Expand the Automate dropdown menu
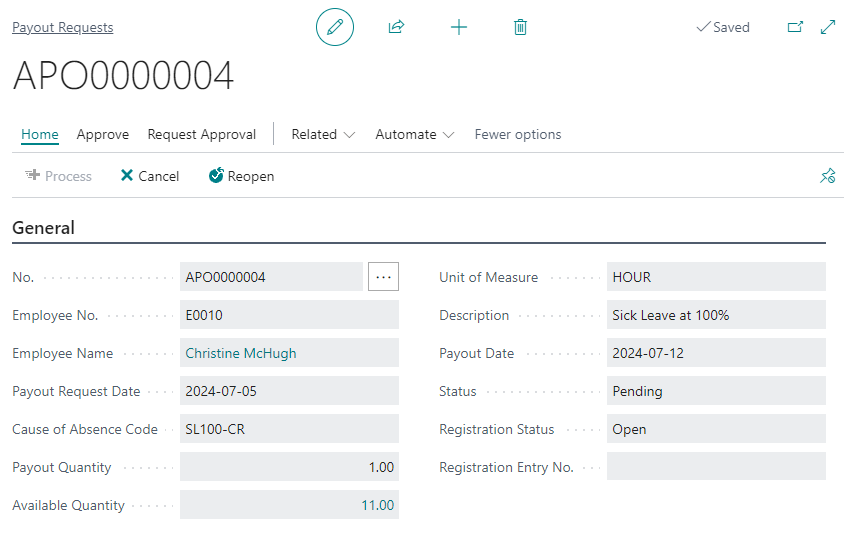 click(x=414, y=134)
